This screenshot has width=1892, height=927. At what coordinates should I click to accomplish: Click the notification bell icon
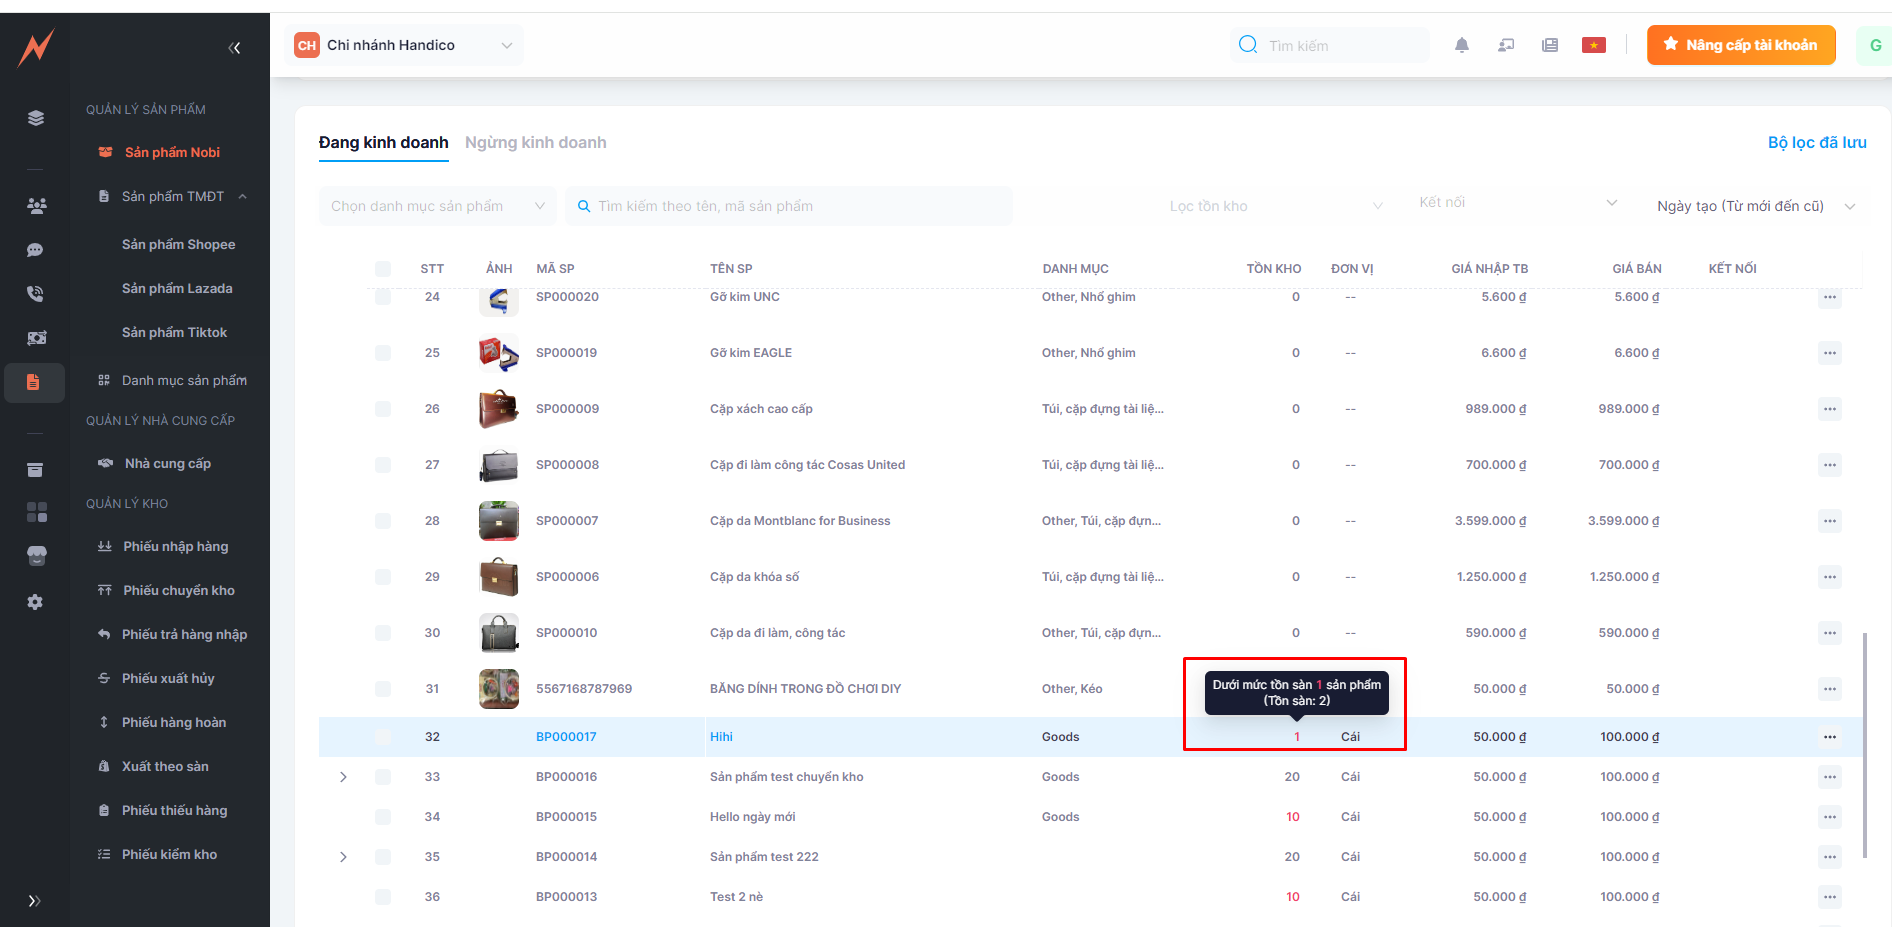(1461, 45)
